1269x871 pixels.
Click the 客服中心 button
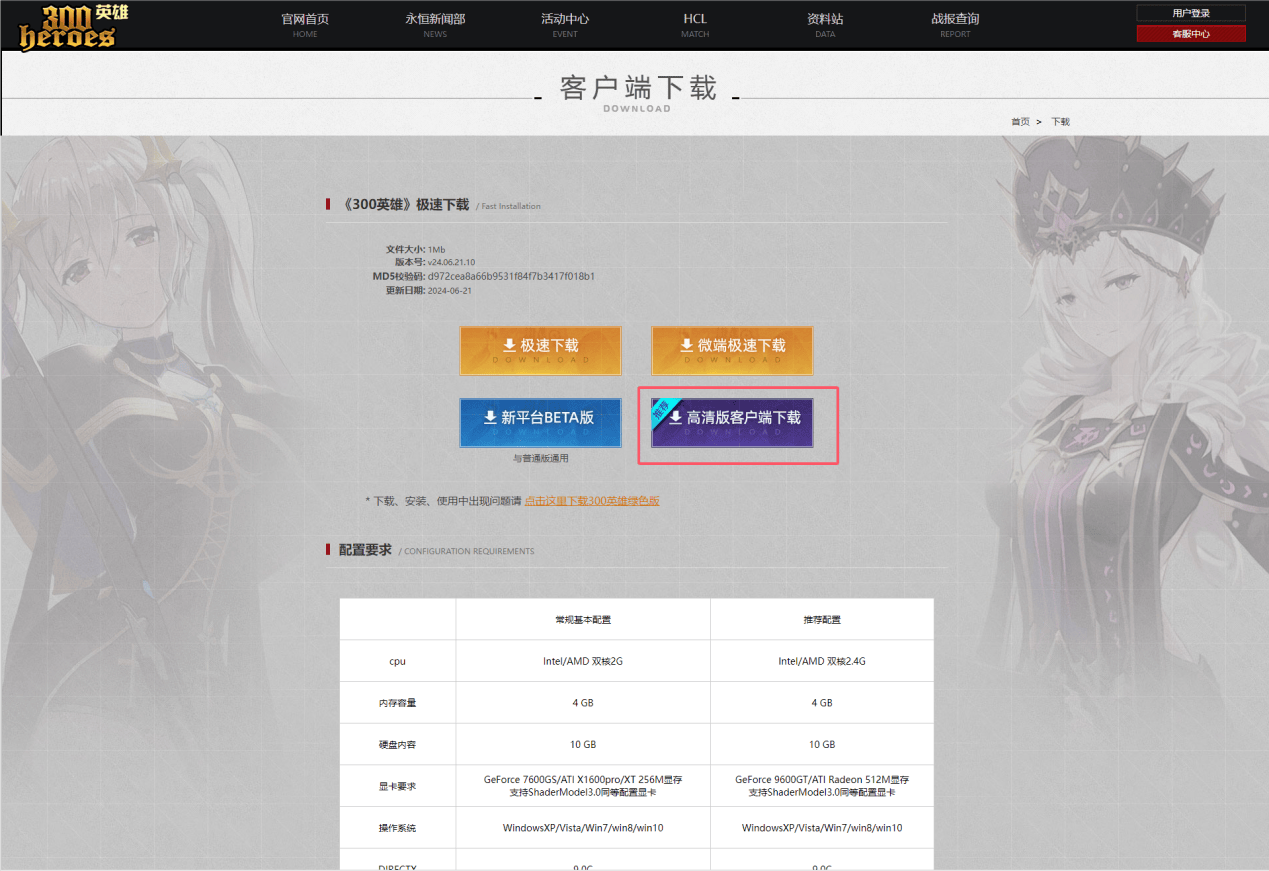(1191, 34)
